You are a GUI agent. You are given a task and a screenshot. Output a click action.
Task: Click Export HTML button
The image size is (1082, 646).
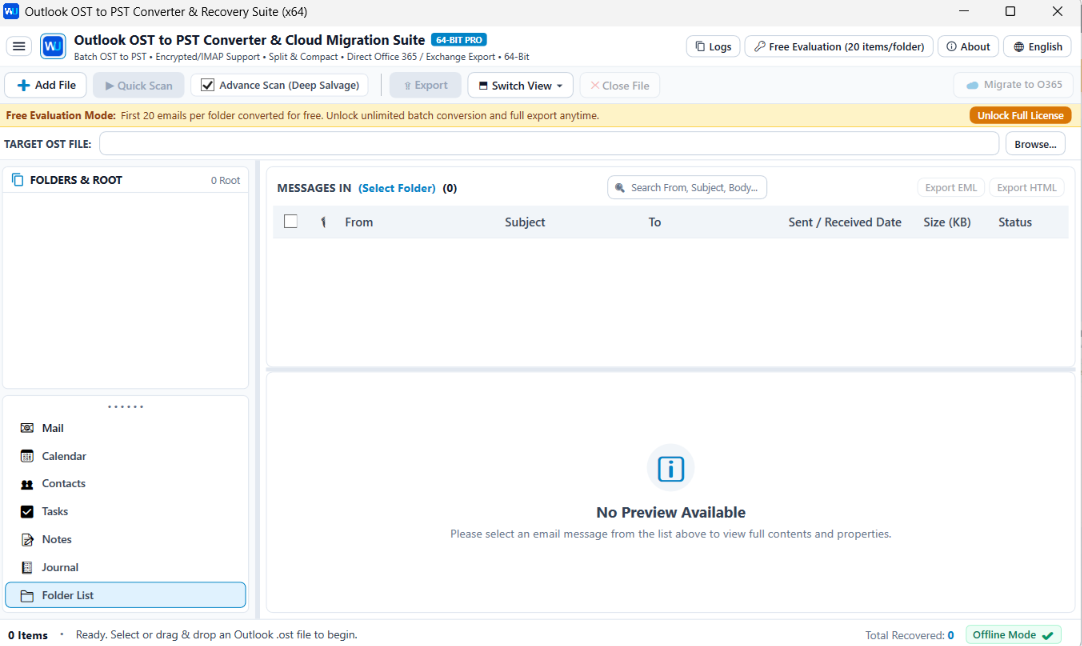coord(1027,188)
